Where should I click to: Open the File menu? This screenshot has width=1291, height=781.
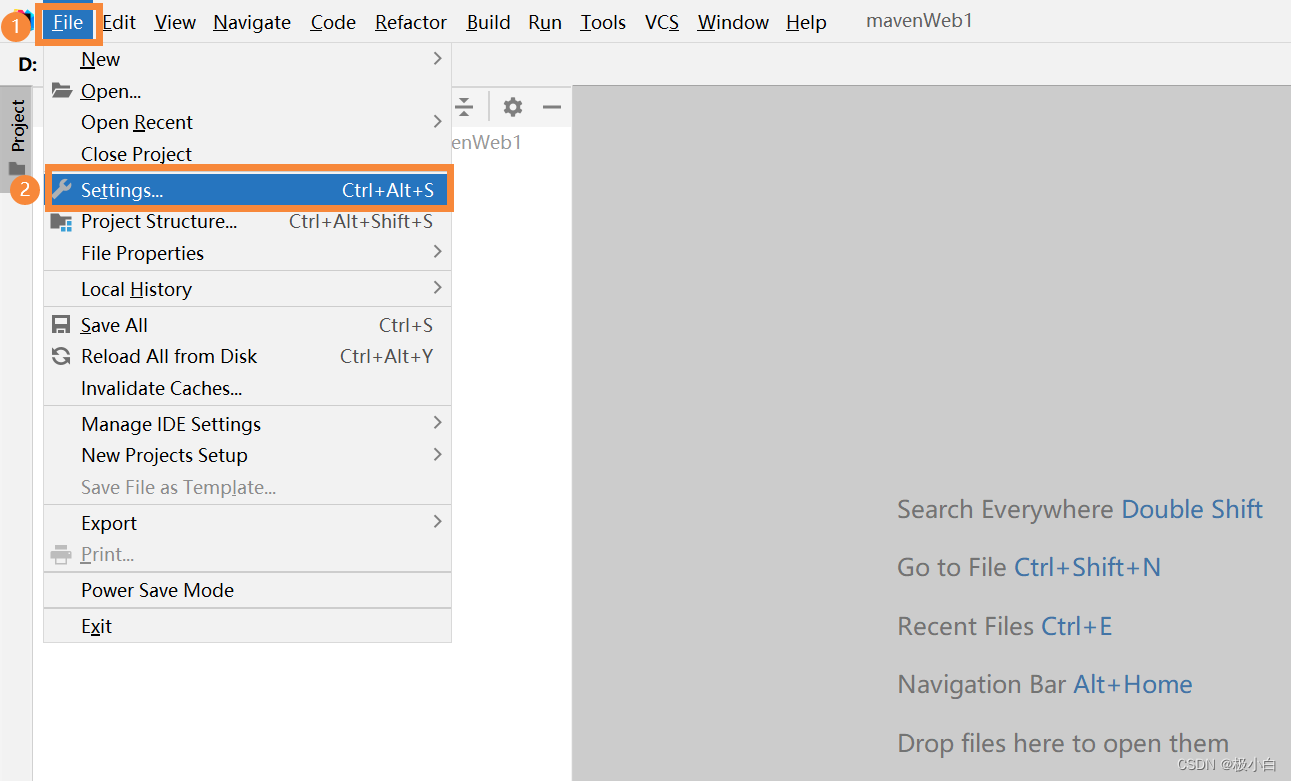(x=68, y=22)
